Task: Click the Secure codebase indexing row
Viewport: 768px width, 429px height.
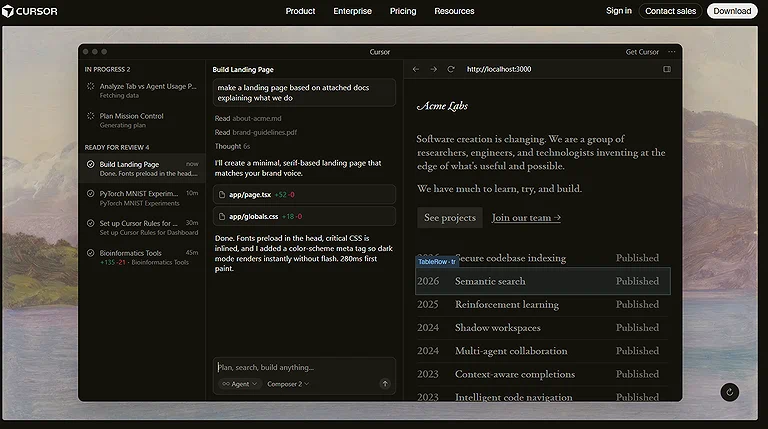Action: pyautogui.click(x=543, y=258)
